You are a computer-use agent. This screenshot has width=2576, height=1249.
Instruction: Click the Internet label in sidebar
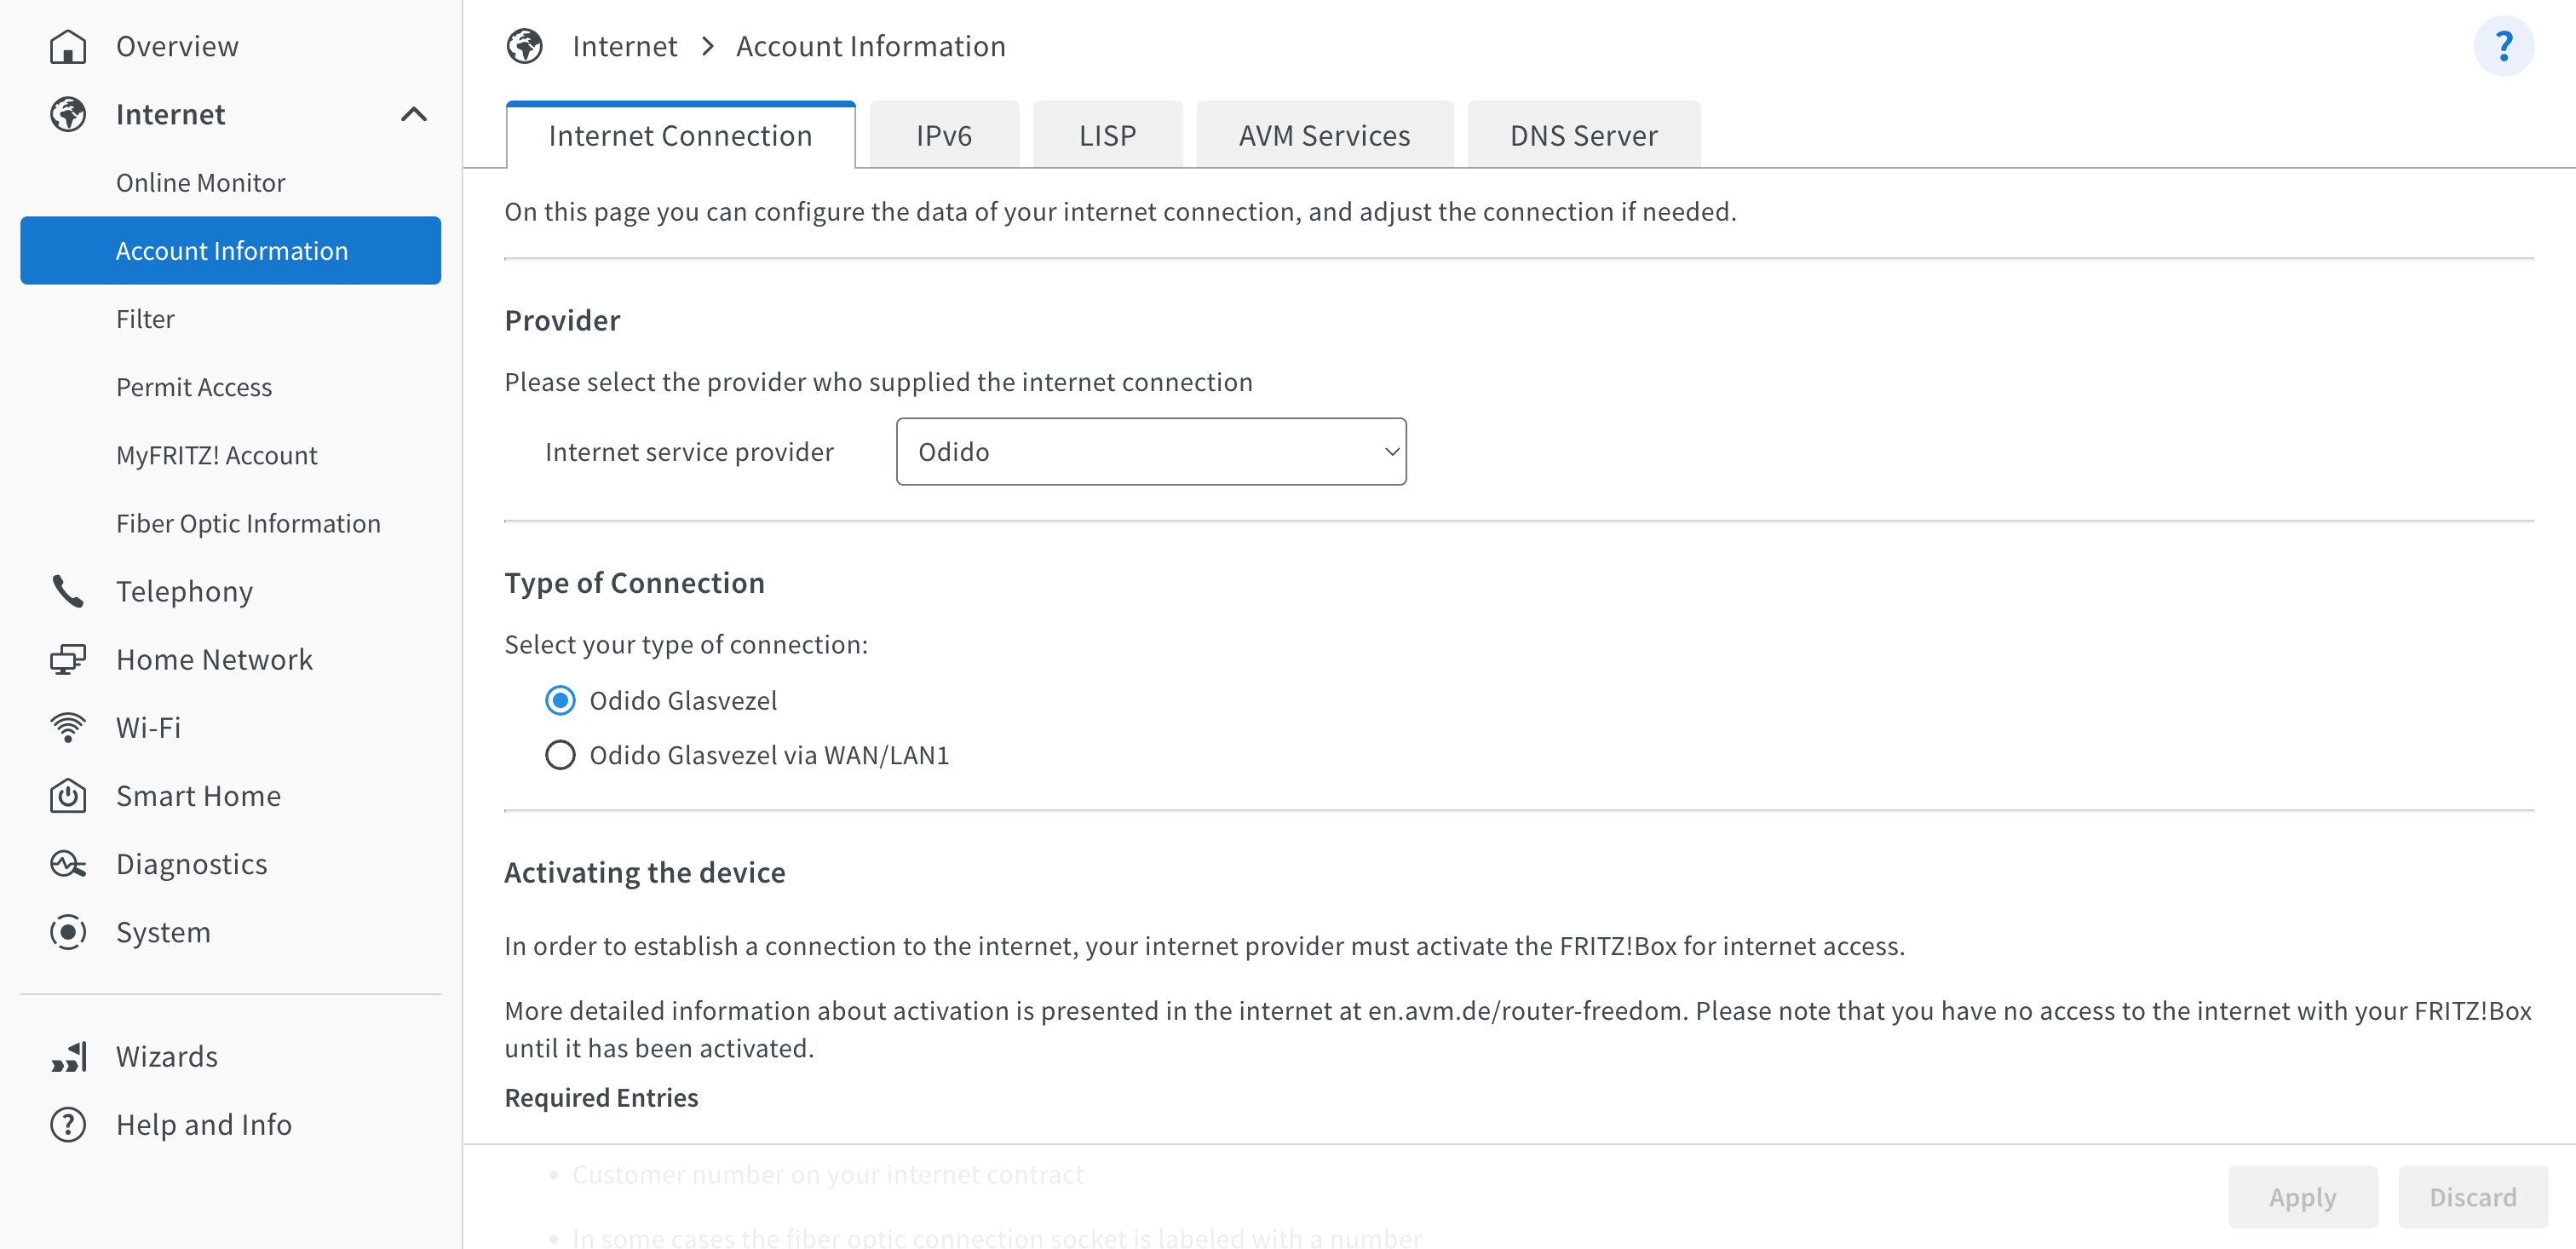pos(170,114)
